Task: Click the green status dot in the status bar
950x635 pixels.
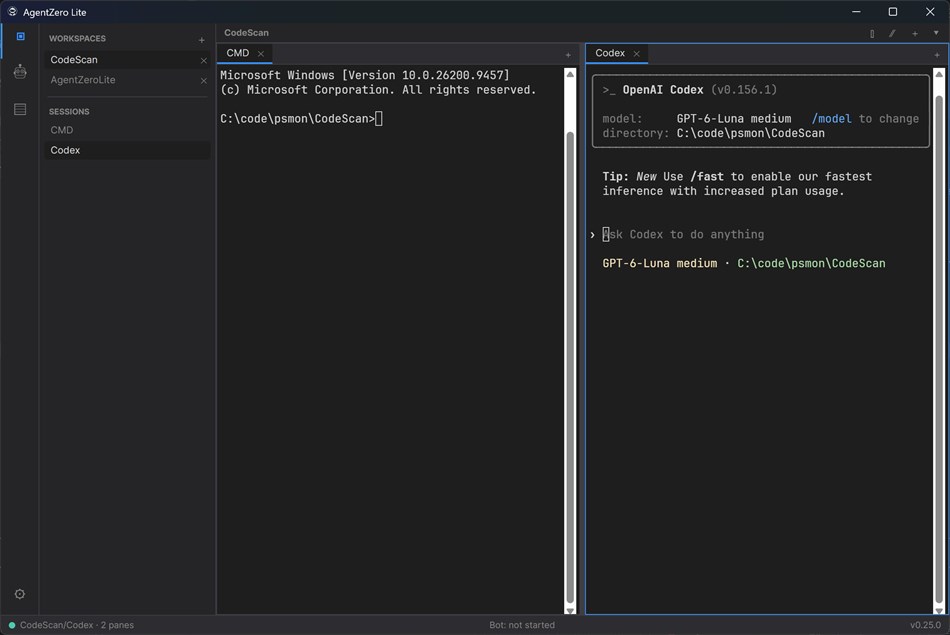Action: 12,625
